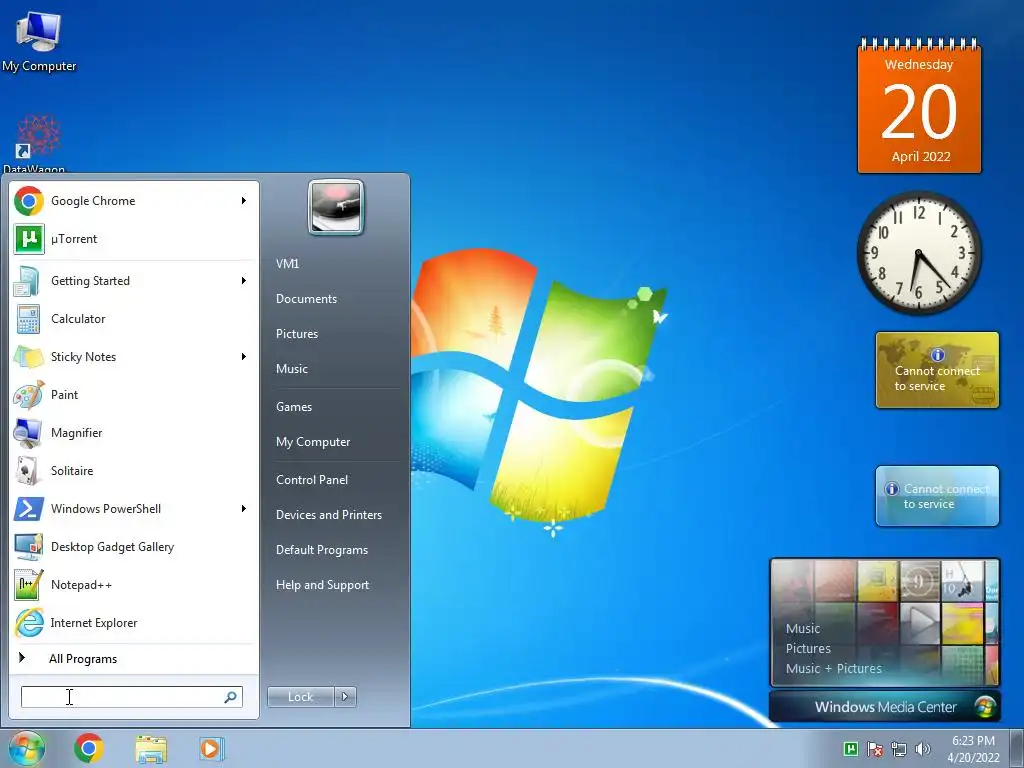Click the blue weather gadget
The image size is (1024, 768).
point(937,496)
